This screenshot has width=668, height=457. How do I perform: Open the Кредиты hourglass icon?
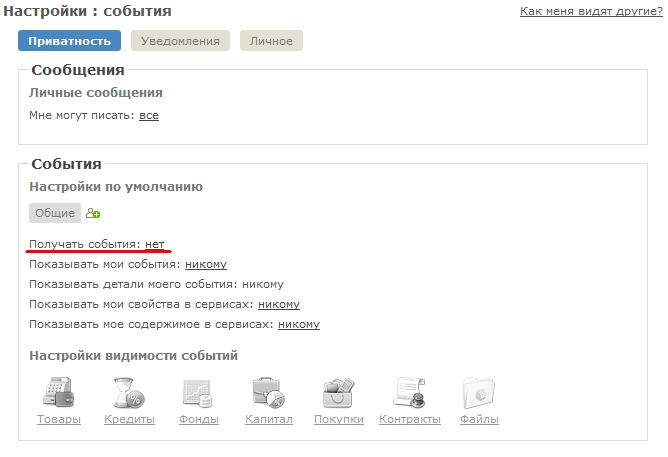click(x=129, y=392)
